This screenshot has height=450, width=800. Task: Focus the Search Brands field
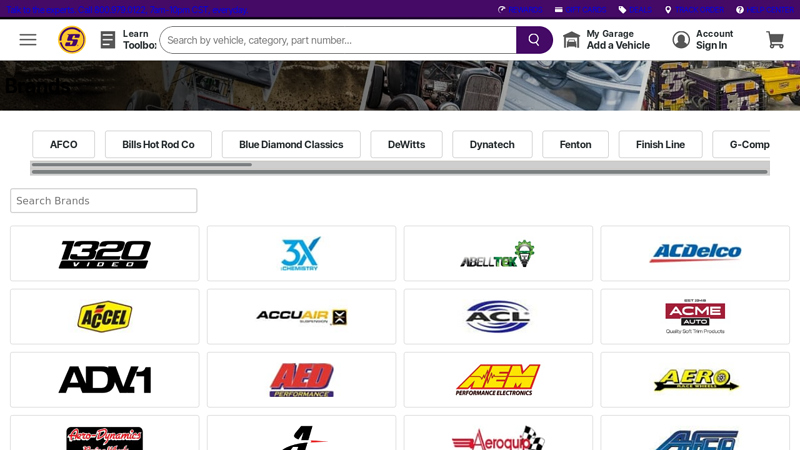pos(104,201)
